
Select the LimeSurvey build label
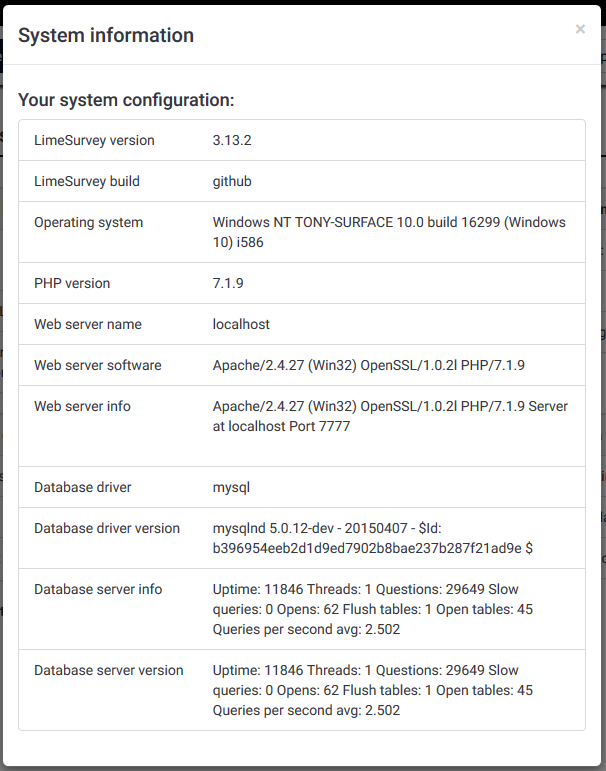87,182
